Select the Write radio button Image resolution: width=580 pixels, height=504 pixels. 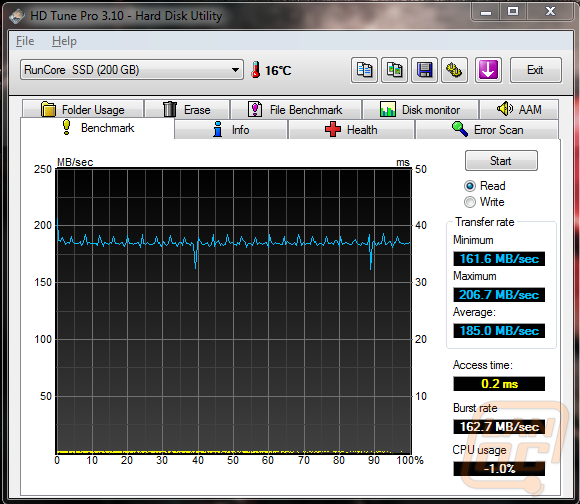[470, 202]
